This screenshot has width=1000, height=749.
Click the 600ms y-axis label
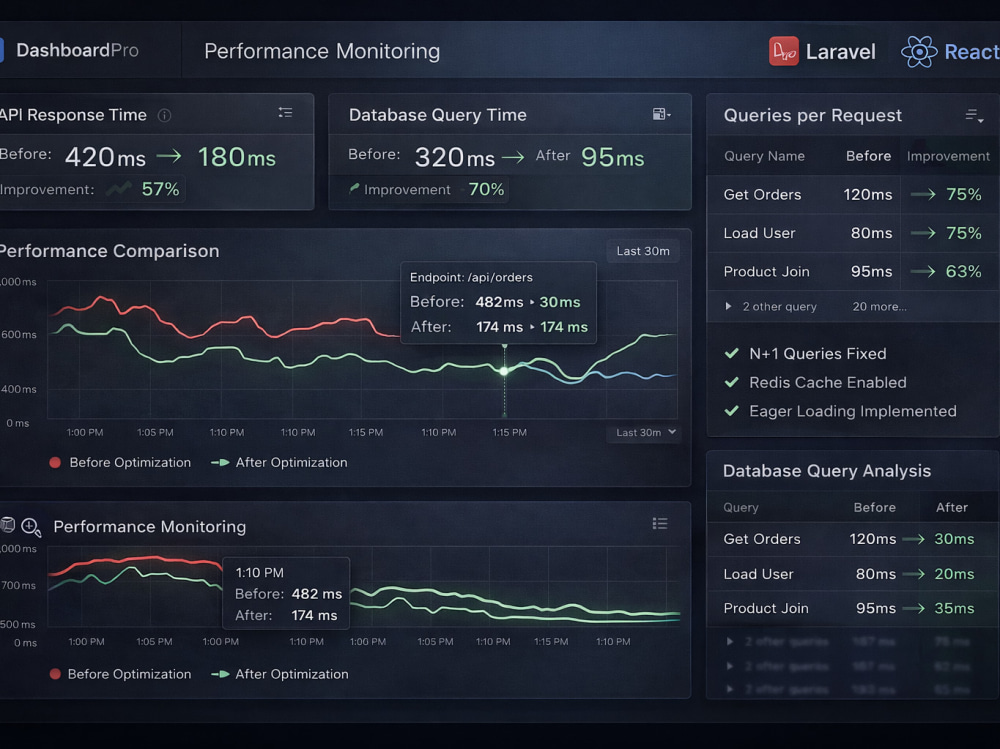tap(18, 334)
